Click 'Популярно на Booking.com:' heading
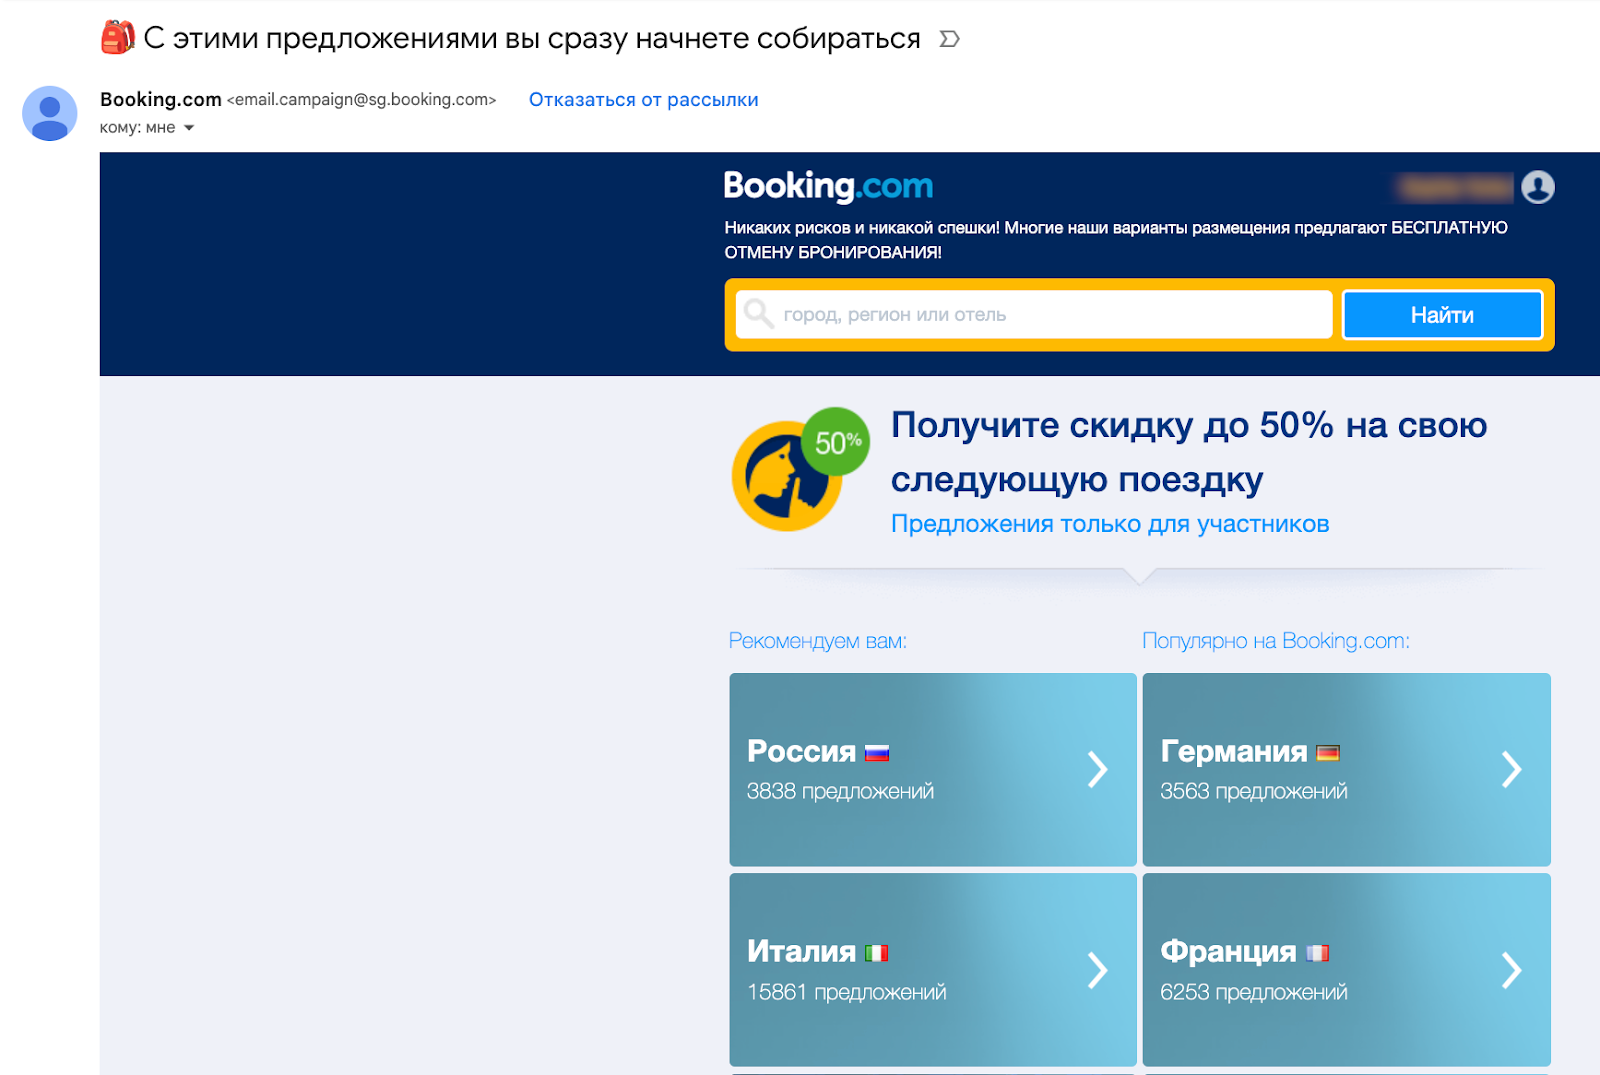The width and height of the screenshot is (1600, 1075). (1276, 641)
